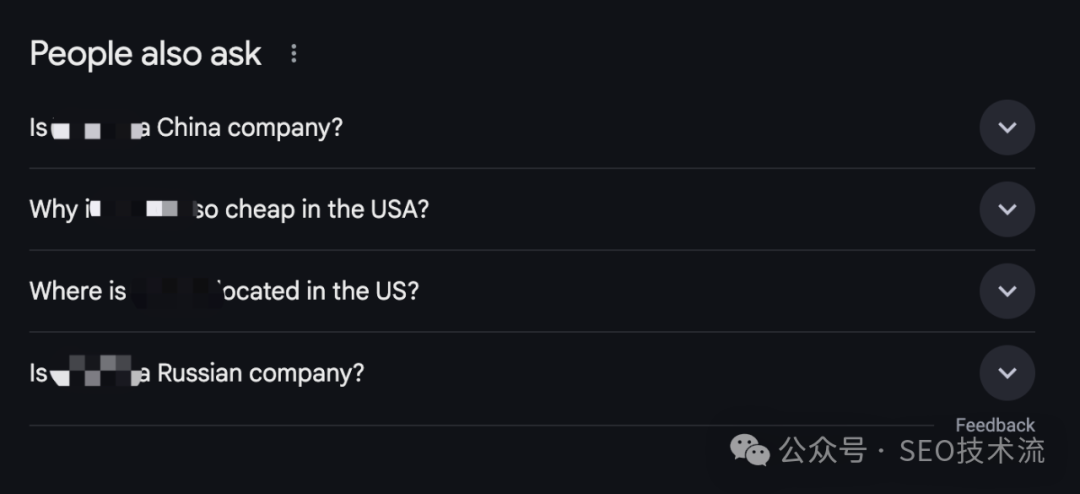Click the "Where is" question text
Screen dimensions: 1080x494
[78, 291]
